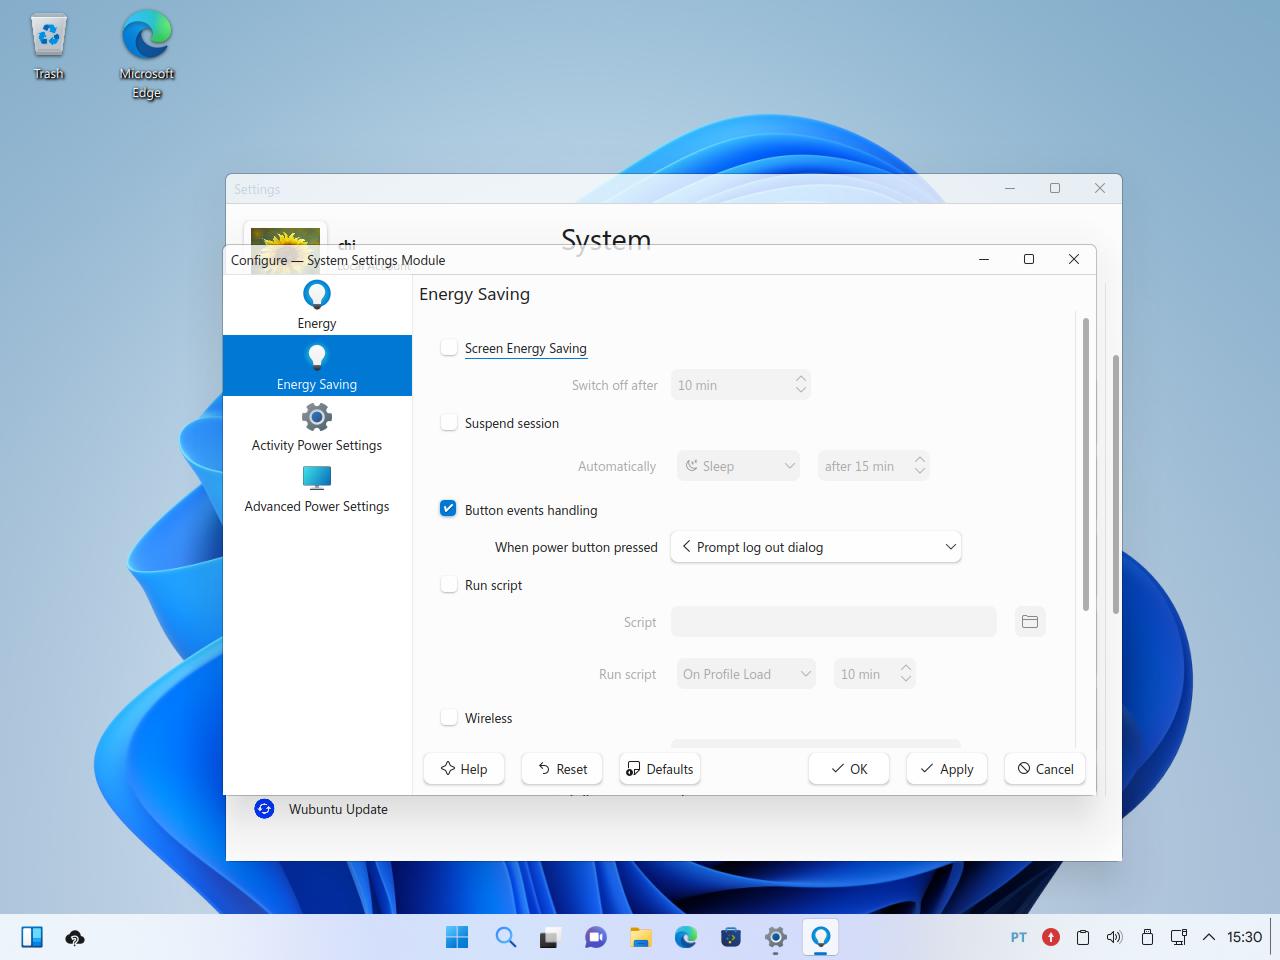Viewport: 1280px width, 960px height.
Task: Open File Explorer from taskbar
Action: coord(641,937)
